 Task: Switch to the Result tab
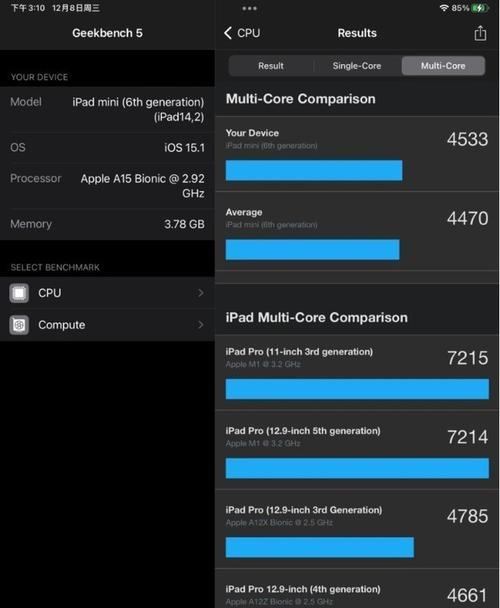(271, 66)
